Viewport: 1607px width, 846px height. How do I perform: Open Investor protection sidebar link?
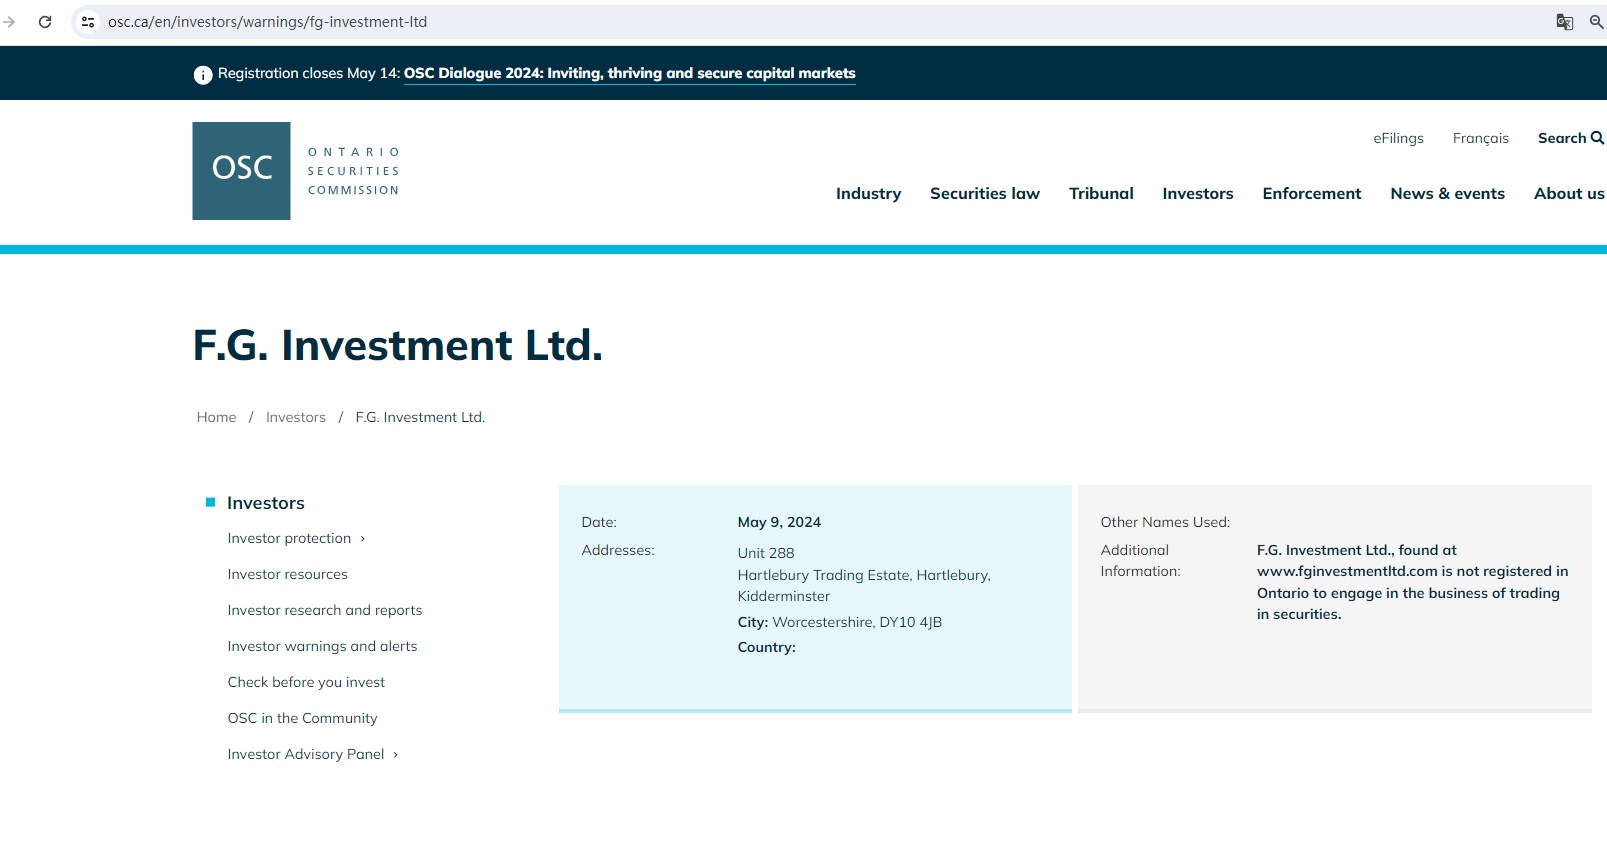pos(289,538)
